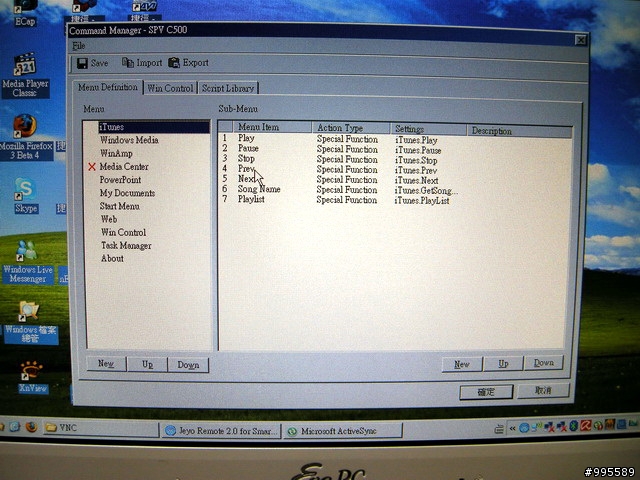Open the Windows 檔案總管 desktop icon
The width and height of the screenshot is (640, 480).
click(x=30, y=322)
